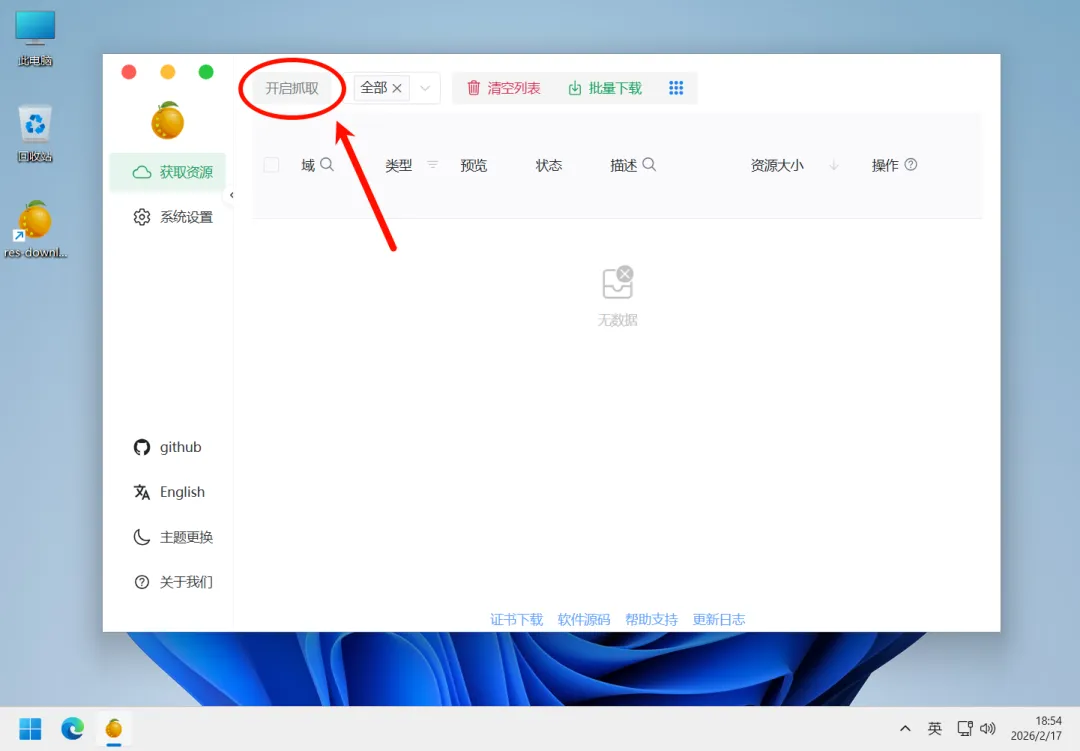The height and width of the screenshot is (751, 1080).
Task: Open the 证书下载 link at bottom
Action: point(516,620)
